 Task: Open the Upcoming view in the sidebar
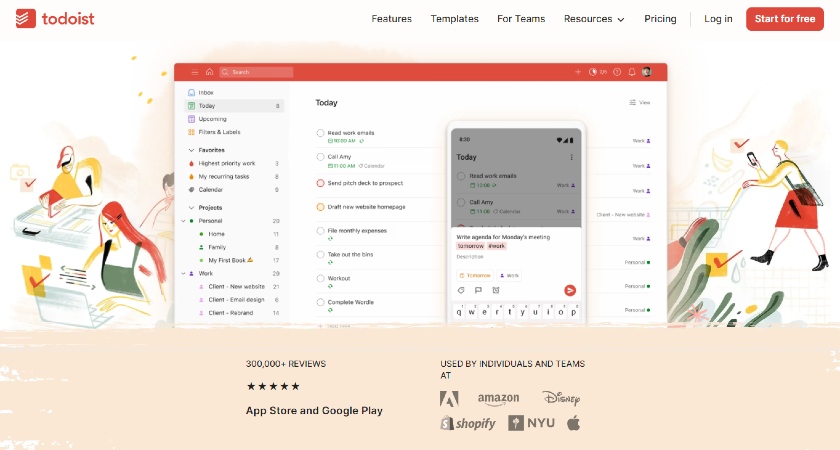234,119
